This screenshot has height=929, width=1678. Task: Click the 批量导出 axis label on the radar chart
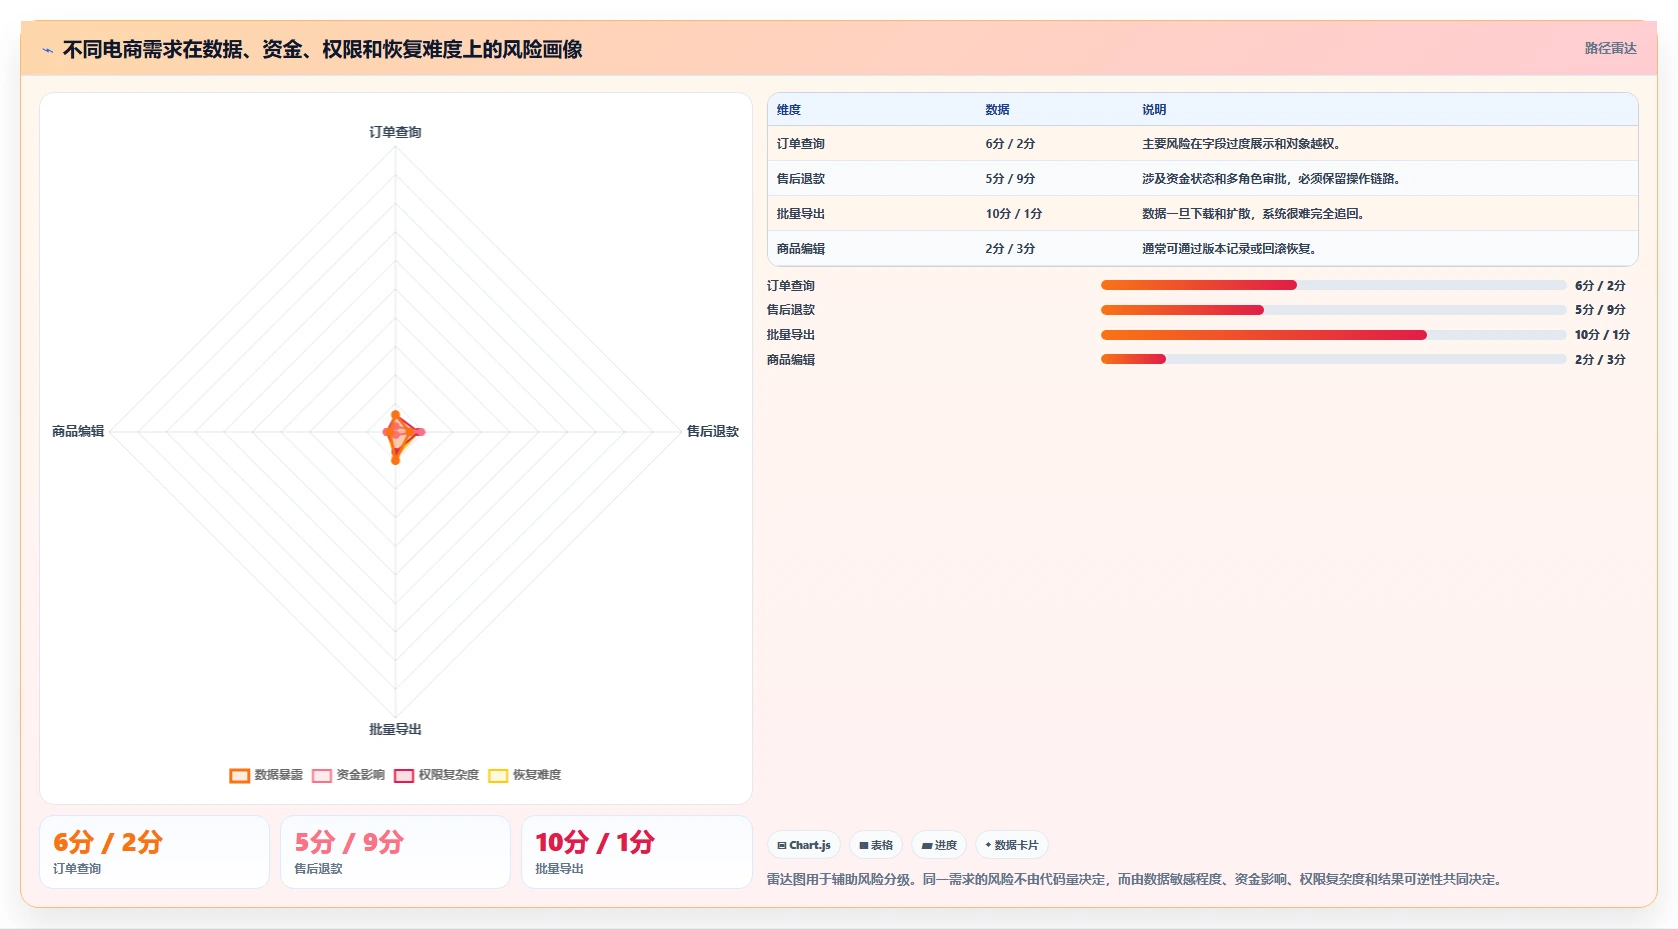395,729
